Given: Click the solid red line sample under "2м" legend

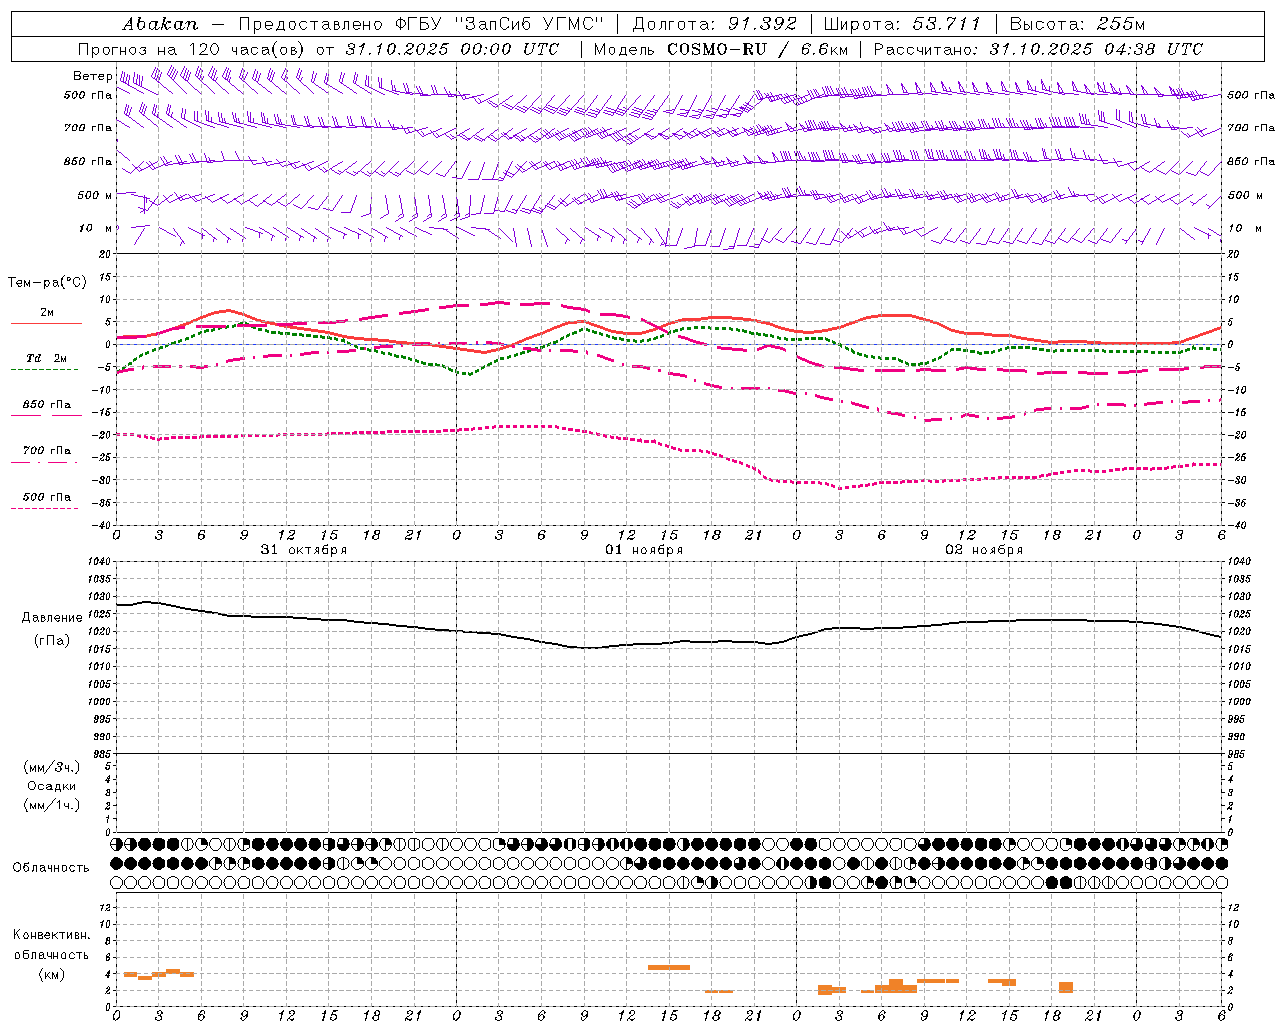Looking at the screenshot, I should 46,324.
